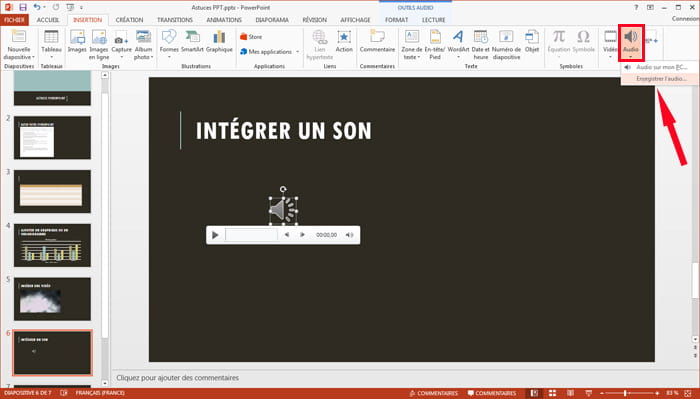Fit slide to current window icon
This screenshot has width=700, height=399.
(x=688, y=393)
